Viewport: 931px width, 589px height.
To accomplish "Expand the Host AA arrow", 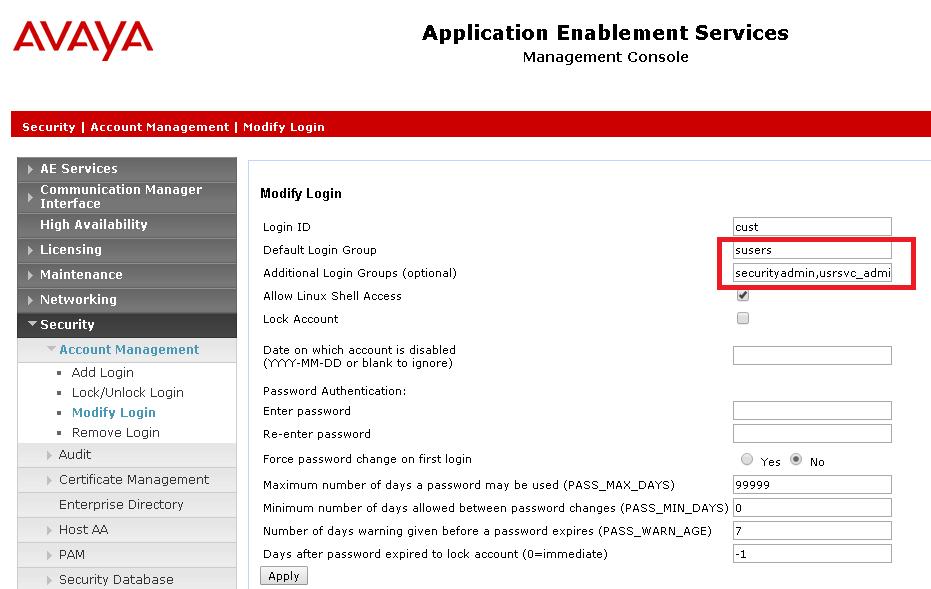I will point(49,530).
